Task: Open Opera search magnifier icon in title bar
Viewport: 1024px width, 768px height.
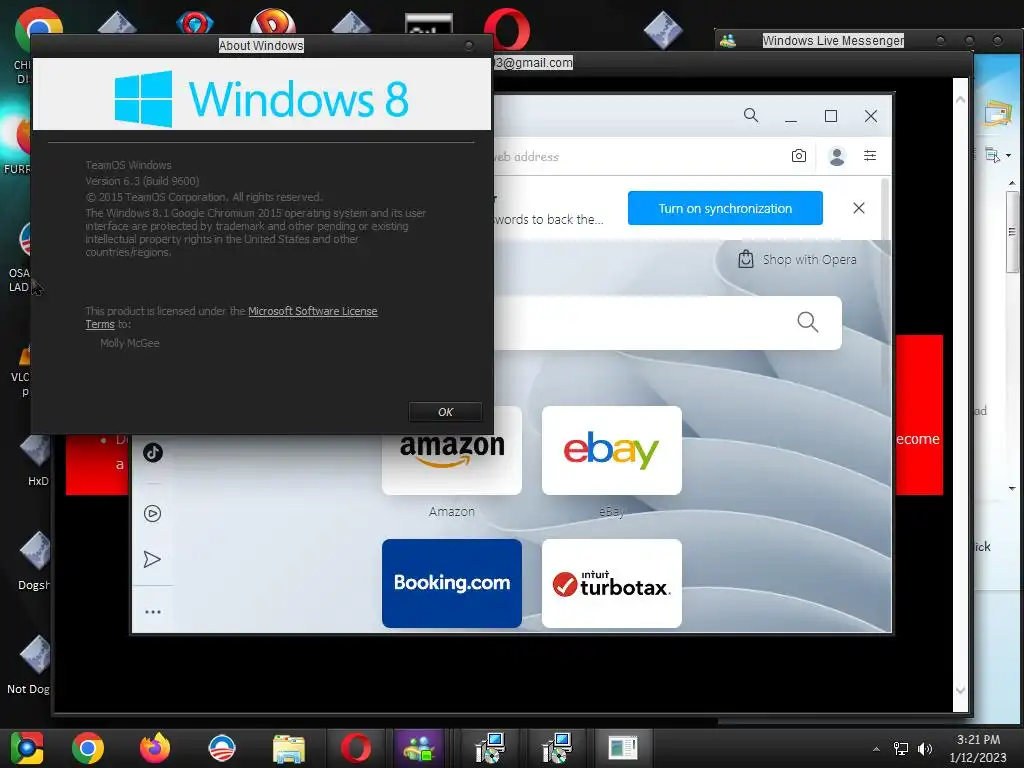Action: point(751,116)
